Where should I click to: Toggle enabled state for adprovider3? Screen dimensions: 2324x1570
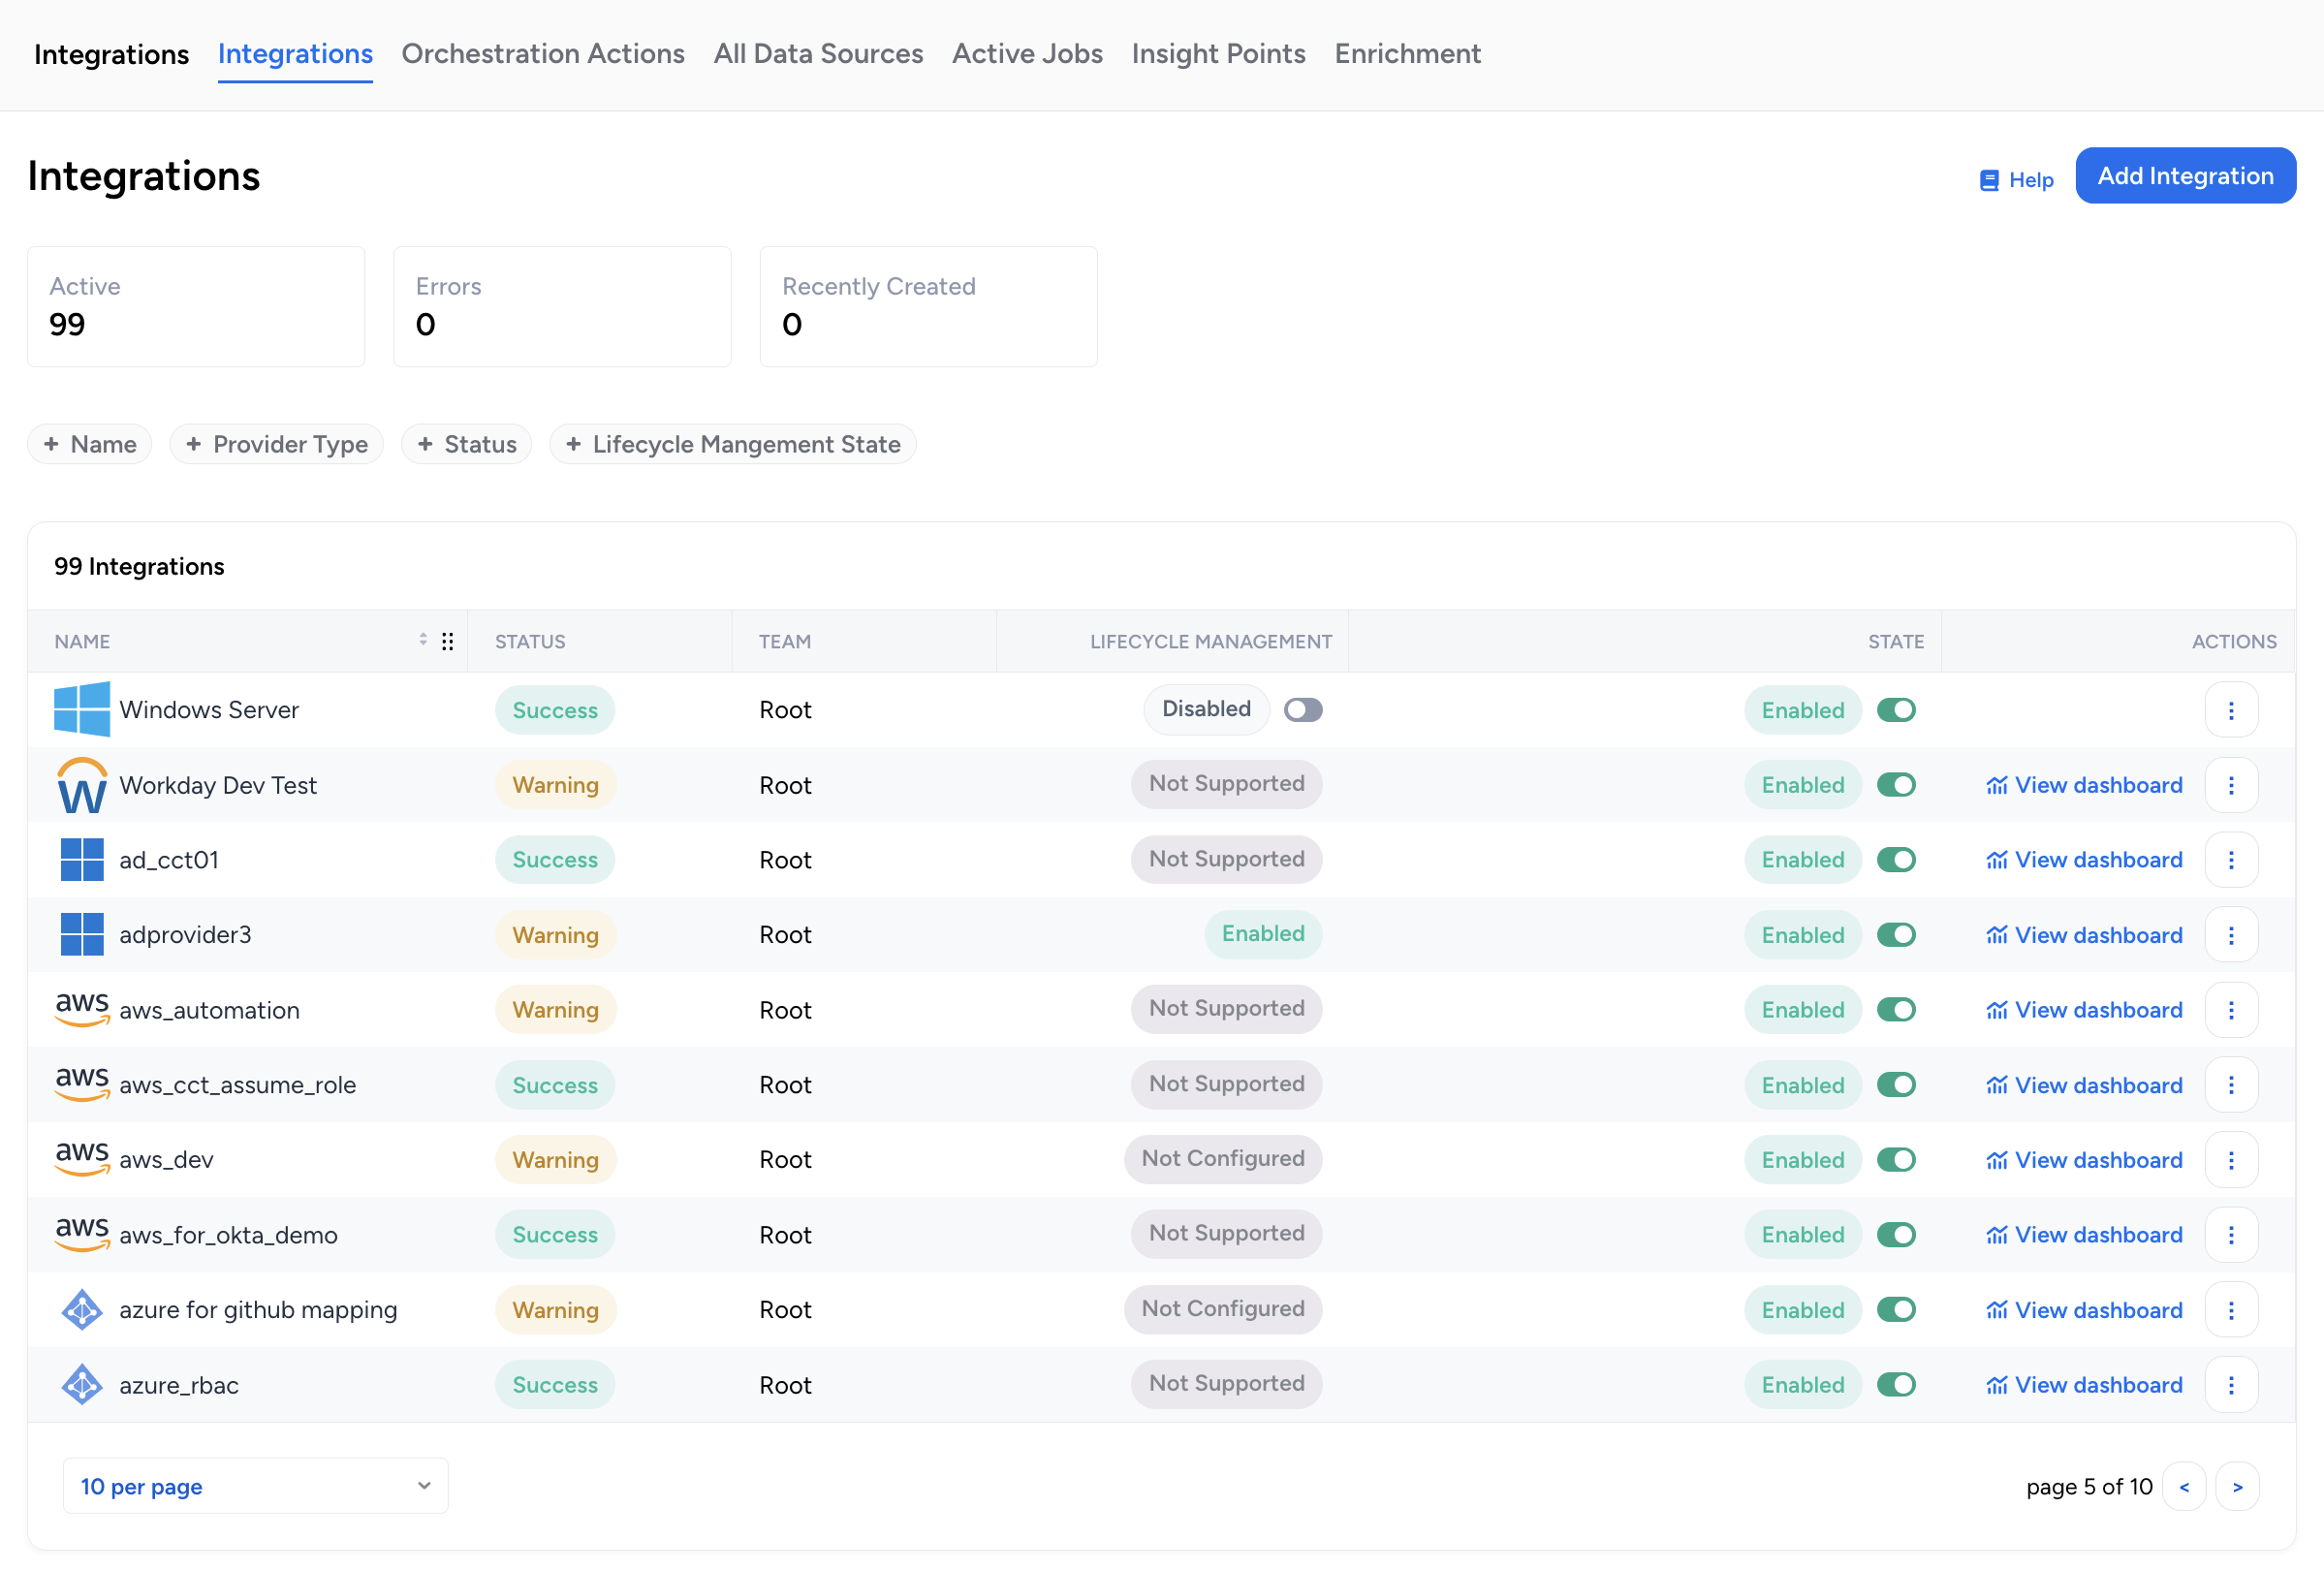pos(1896,935)
